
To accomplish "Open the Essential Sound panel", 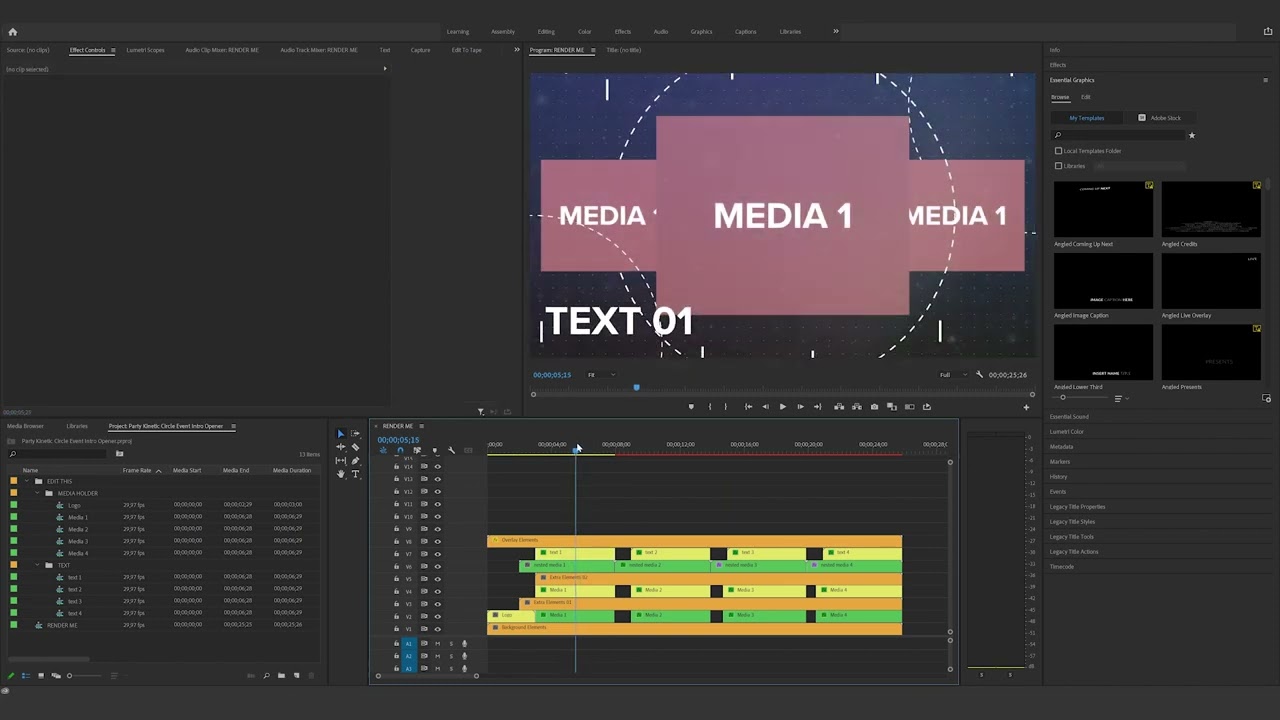I will [x=1069, y=417].
